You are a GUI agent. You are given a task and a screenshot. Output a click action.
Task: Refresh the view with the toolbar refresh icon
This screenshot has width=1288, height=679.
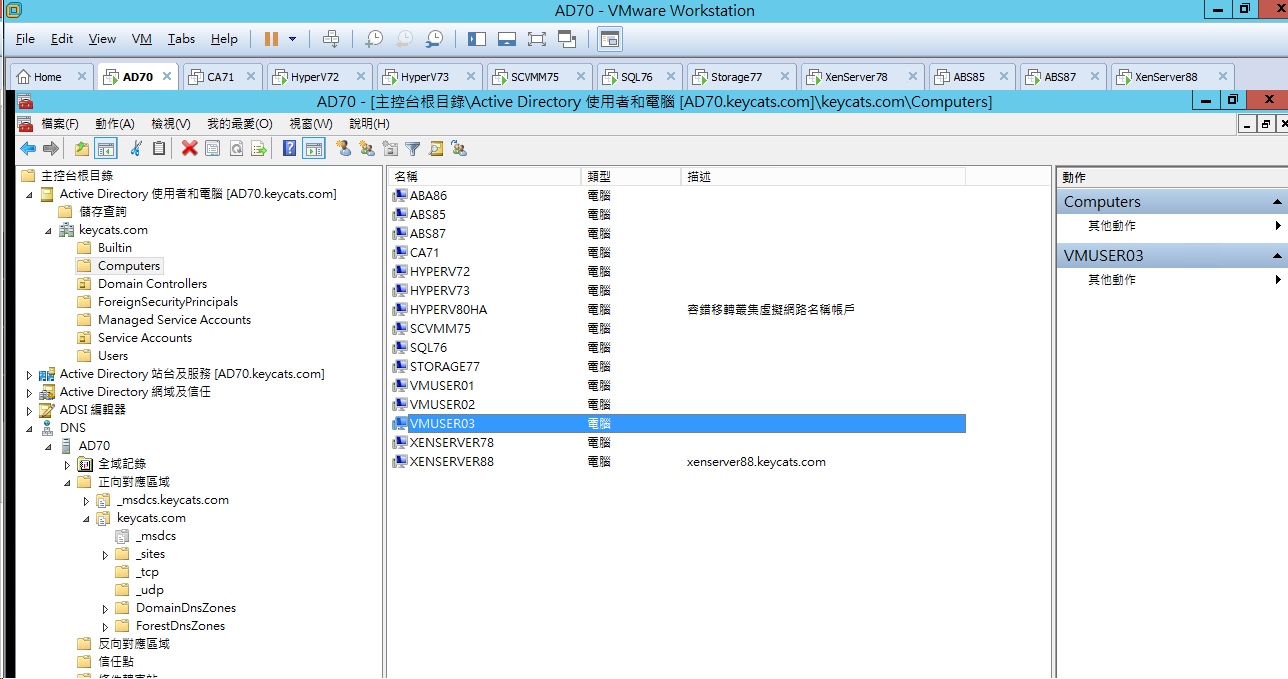236,149
